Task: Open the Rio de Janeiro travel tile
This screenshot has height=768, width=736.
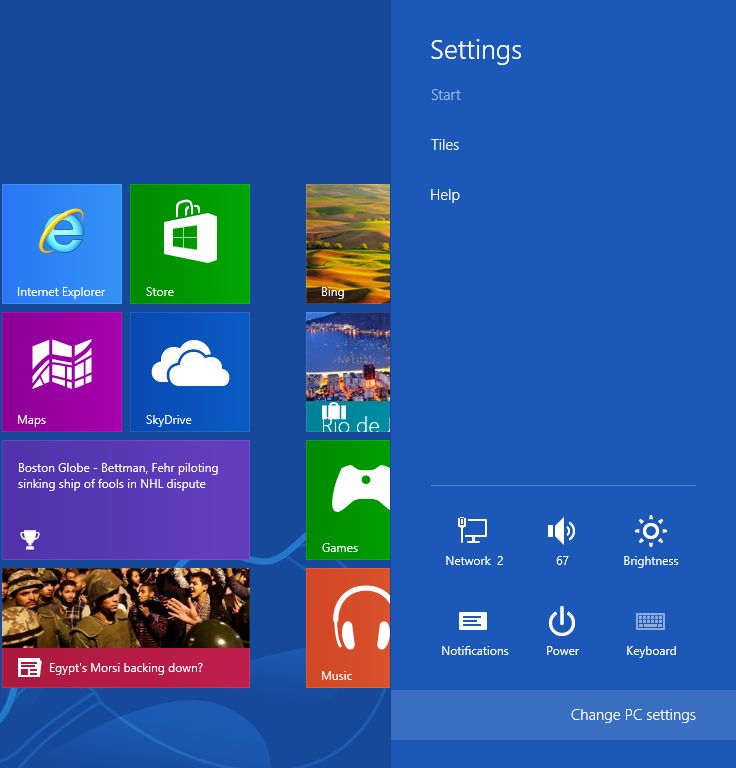Action: 348,372
